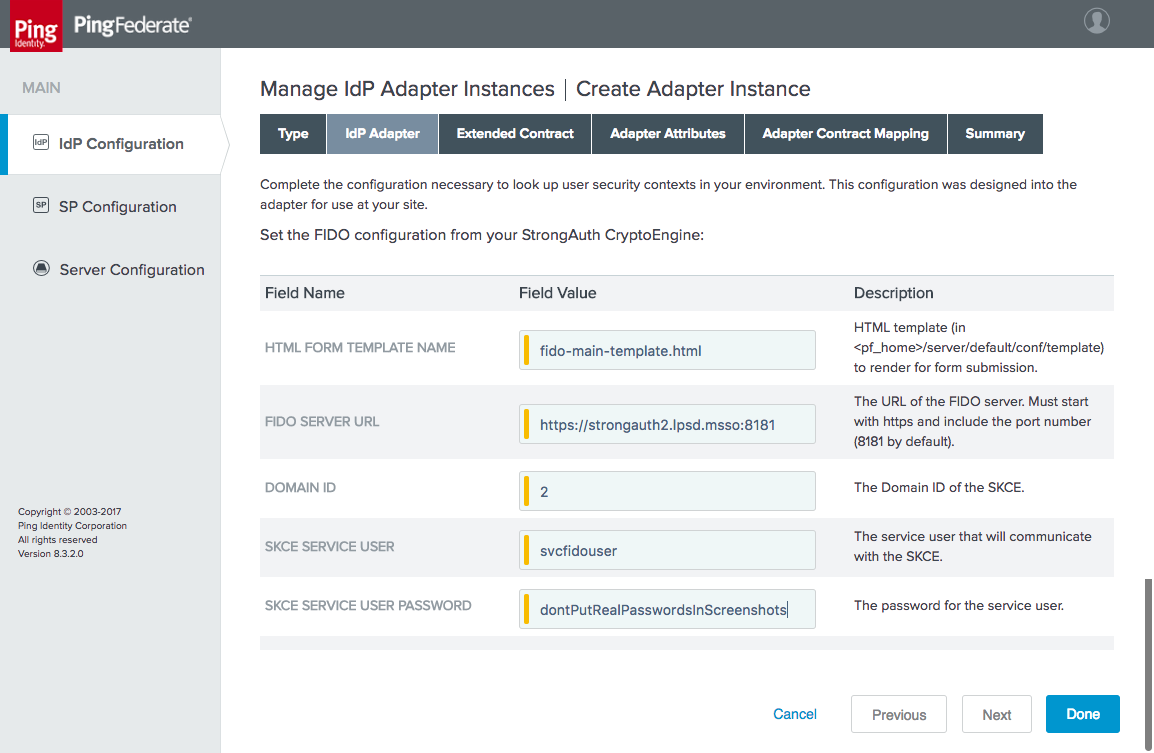Go back with the Previous button
1154x753 pixels.
click(899, 714)
